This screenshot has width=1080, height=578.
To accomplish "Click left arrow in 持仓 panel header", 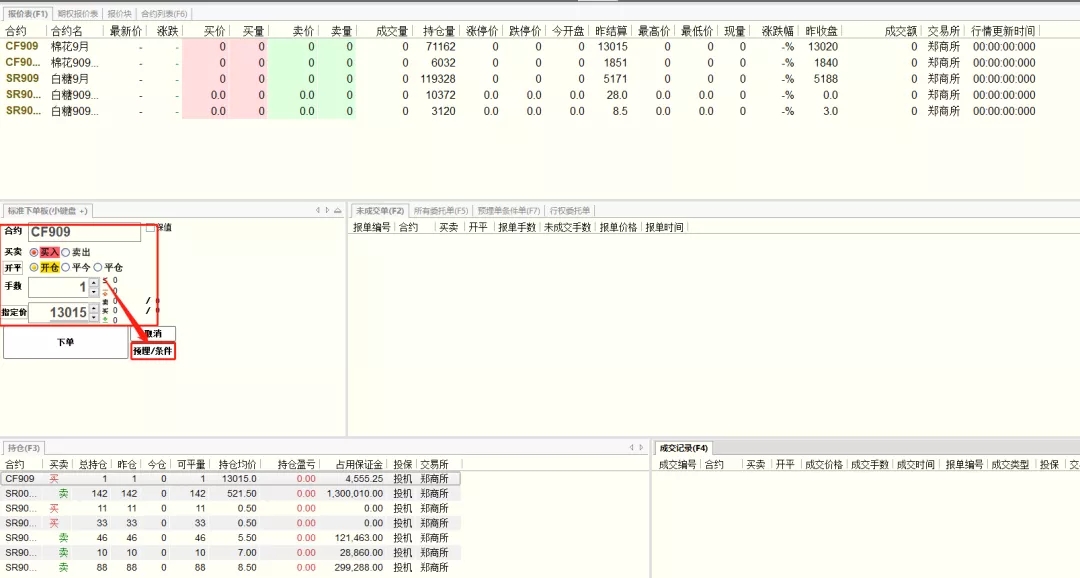I will [630, 447].
